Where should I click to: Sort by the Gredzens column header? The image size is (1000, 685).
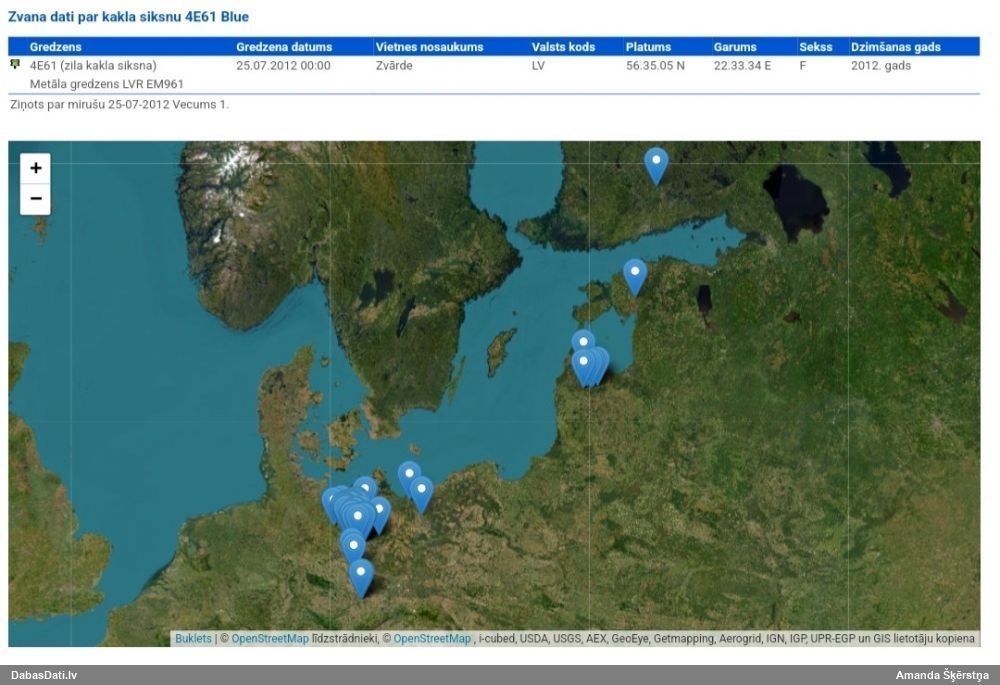tap(56, 47)
